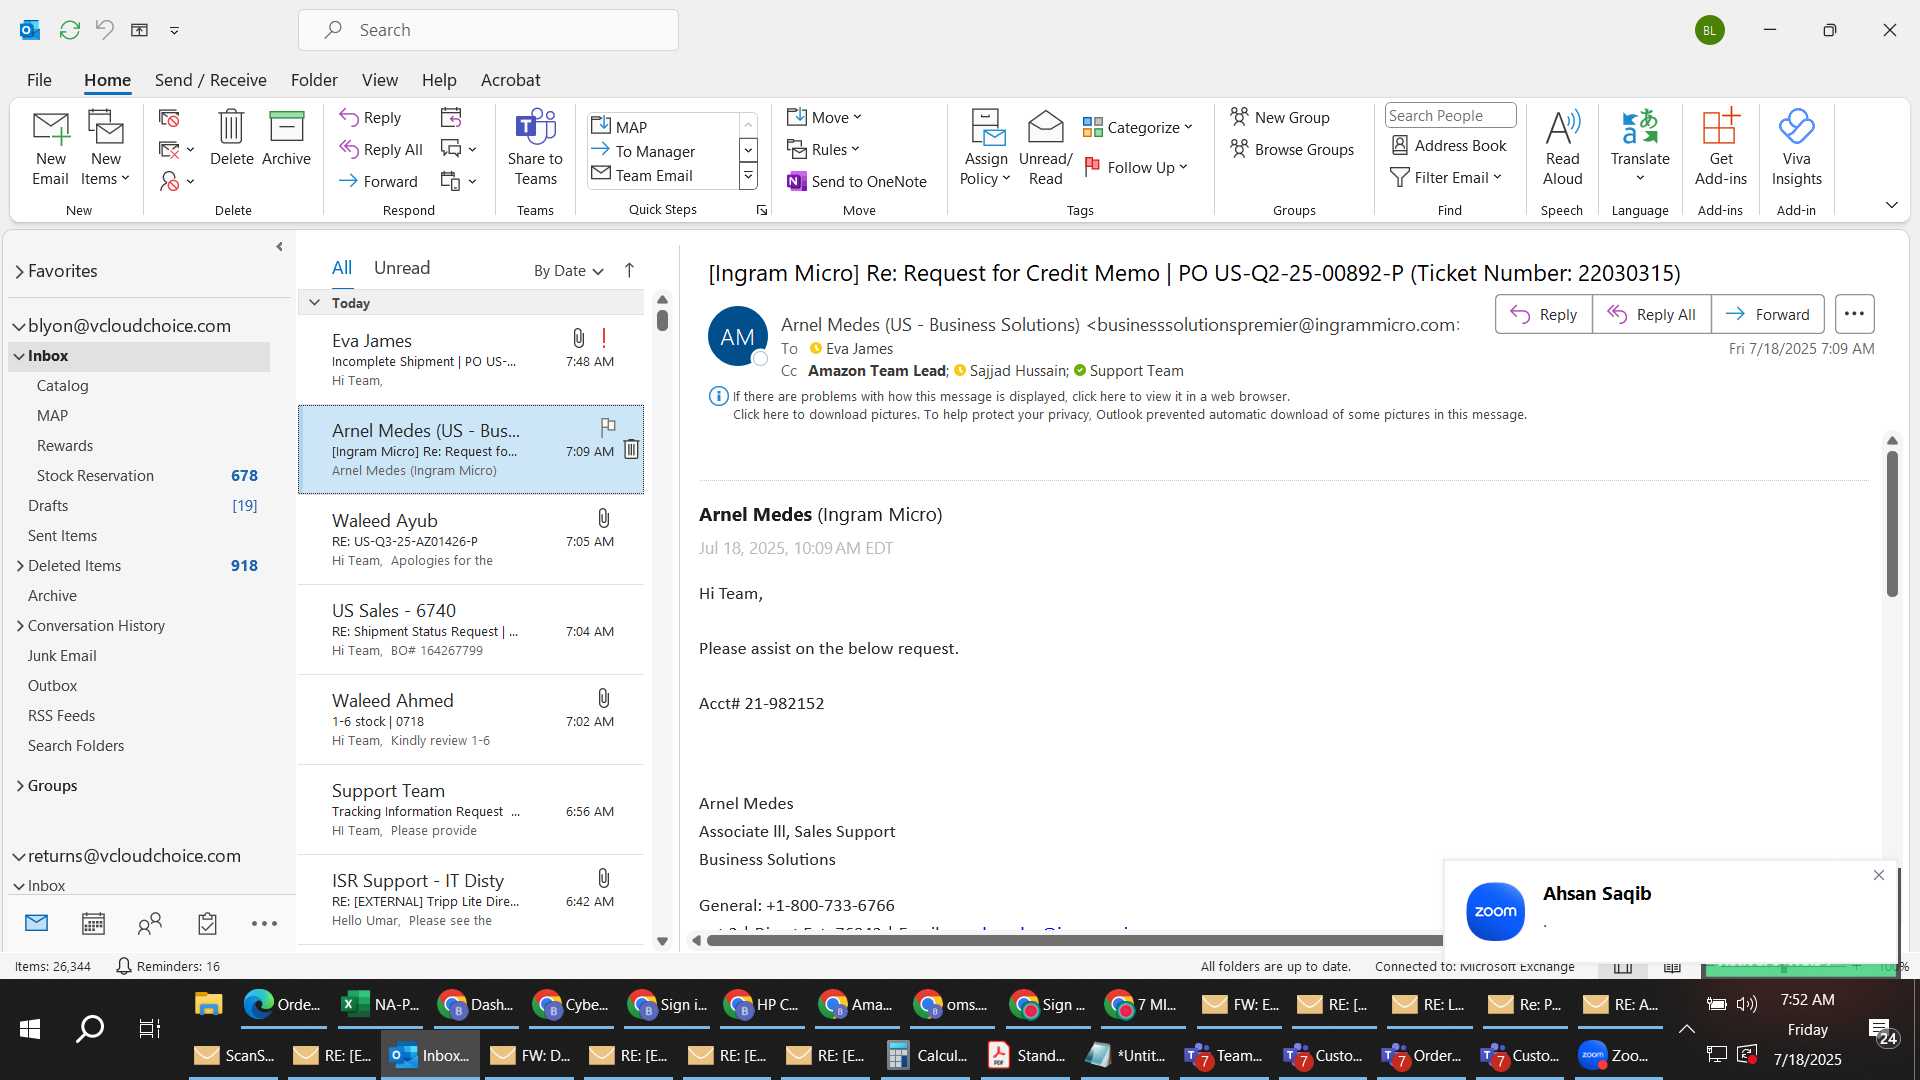Show All messages filter
1920x1080 pixels.
tap(342, 268)
